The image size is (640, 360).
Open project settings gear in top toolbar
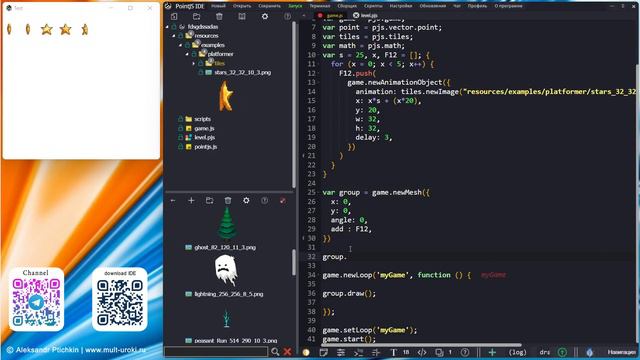coord(265,16)
